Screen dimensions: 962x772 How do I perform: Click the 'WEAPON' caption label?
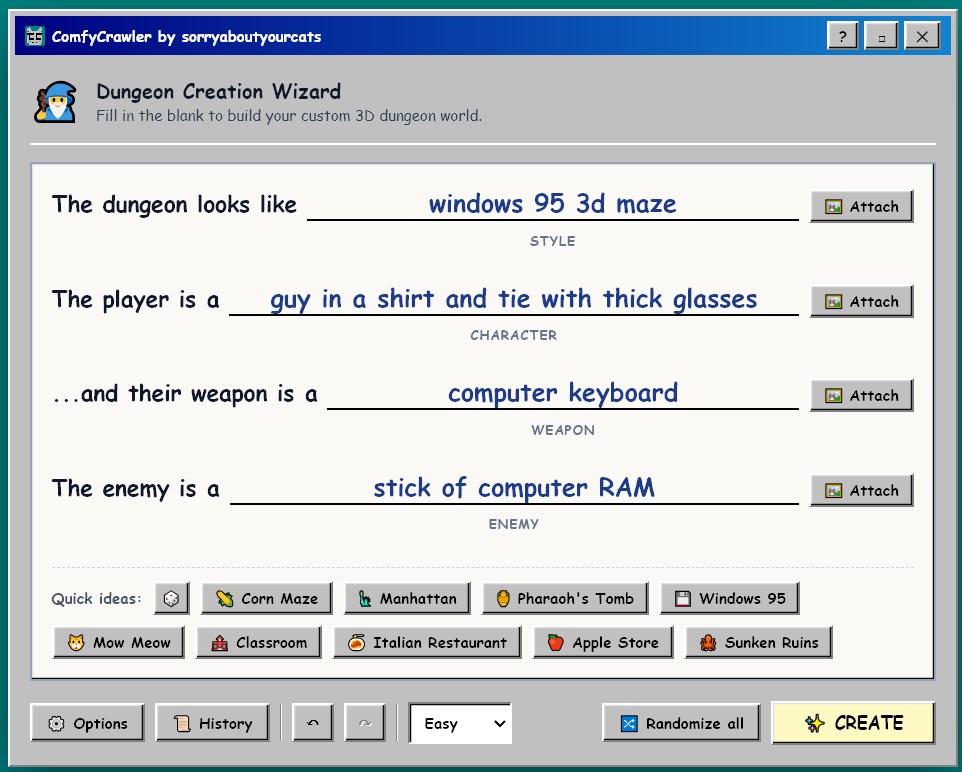point(563,430)
